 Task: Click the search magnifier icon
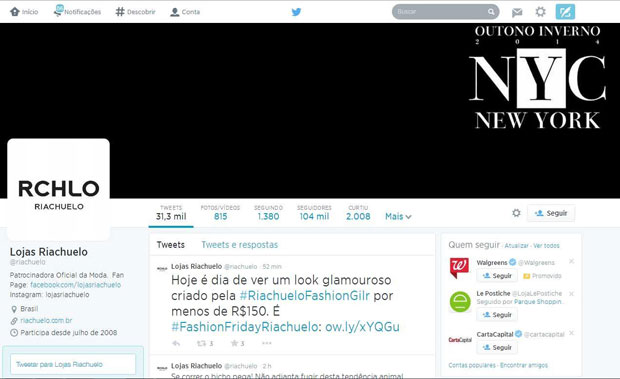click(x=491, y=11)
